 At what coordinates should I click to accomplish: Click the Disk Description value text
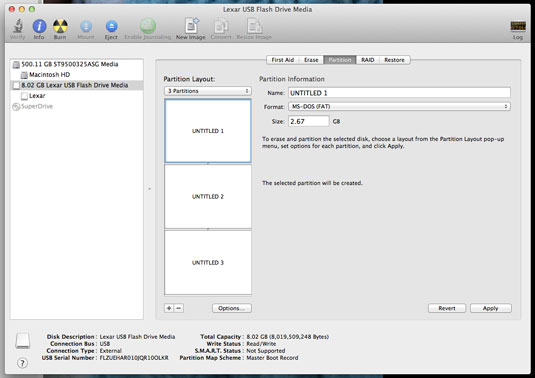[x=137, y=337]
